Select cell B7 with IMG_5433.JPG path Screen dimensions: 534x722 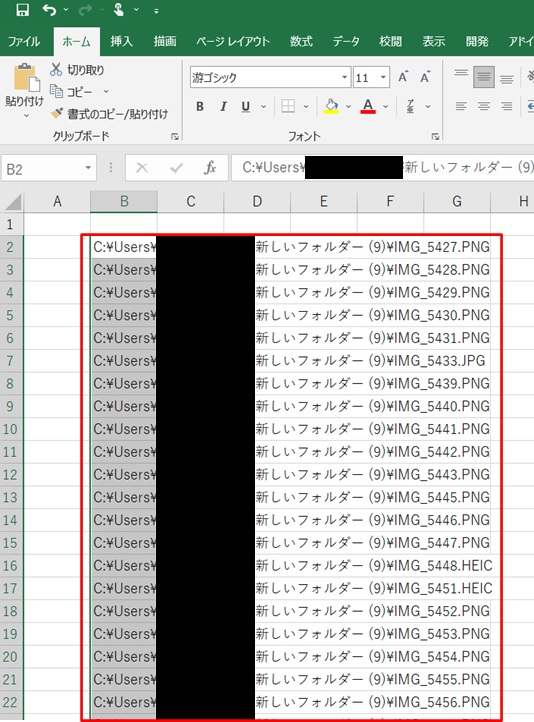(x=124, y=361)
